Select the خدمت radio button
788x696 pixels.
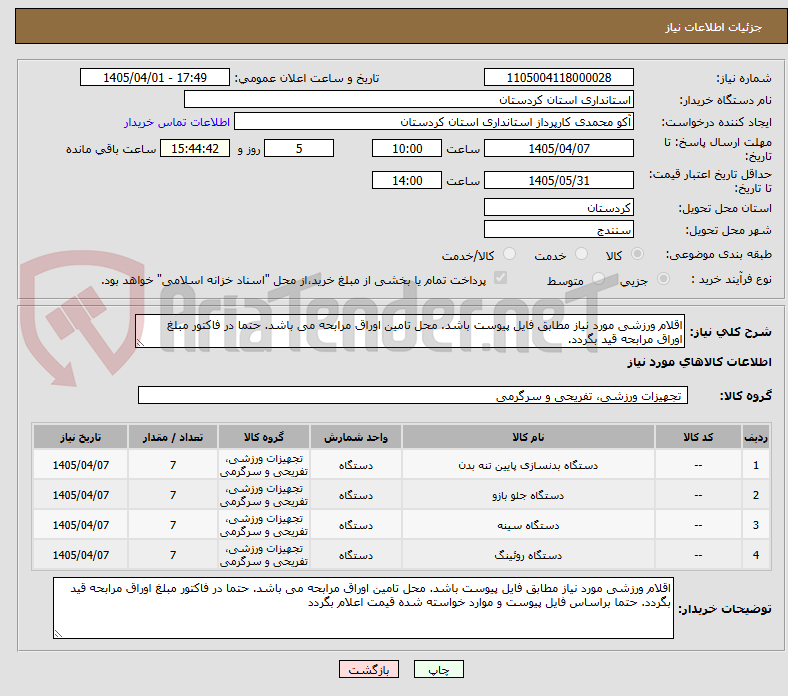point(581,254)
